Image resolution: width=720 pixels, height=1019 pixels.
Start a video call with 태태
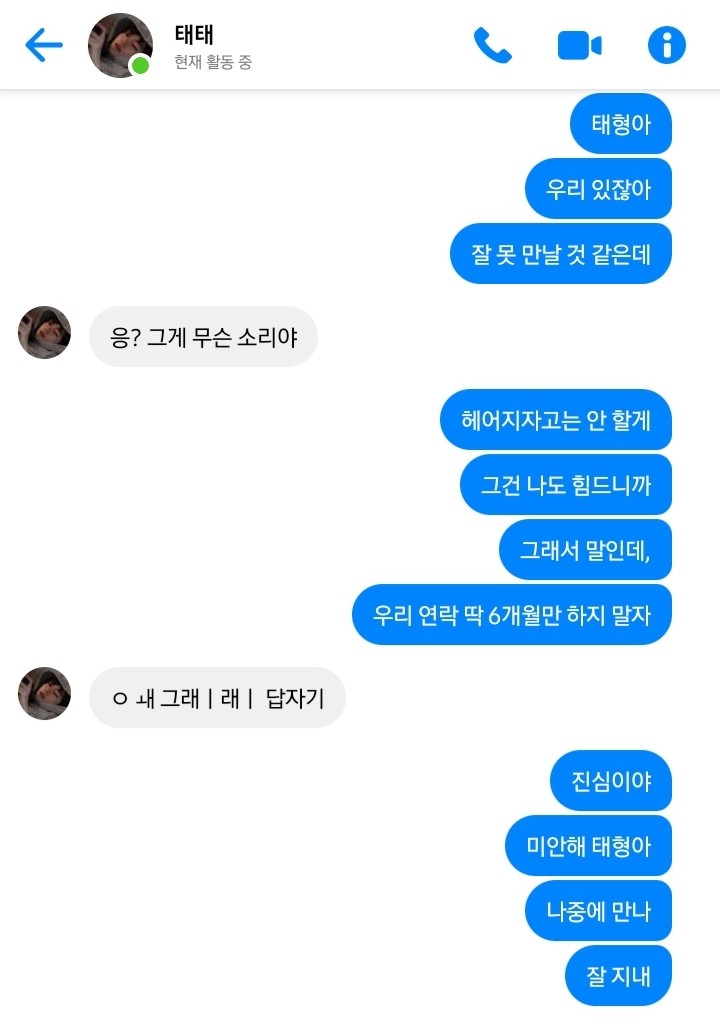pyautogui.click(x=580, y=45)
